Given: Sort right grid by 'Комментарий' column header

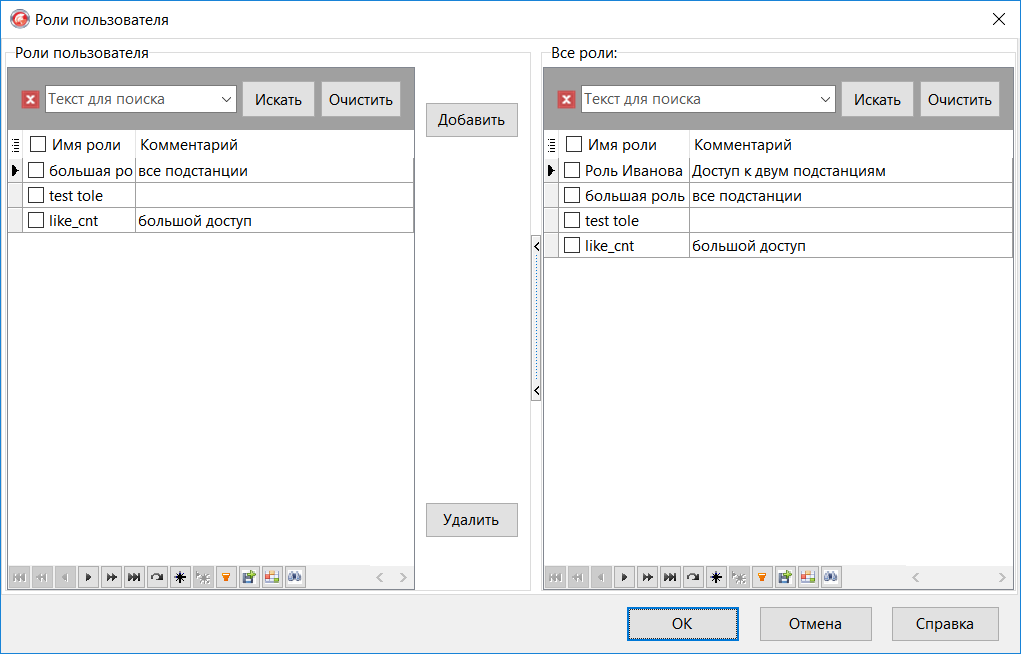Looking at the screenshot, I should click(742, 145).
